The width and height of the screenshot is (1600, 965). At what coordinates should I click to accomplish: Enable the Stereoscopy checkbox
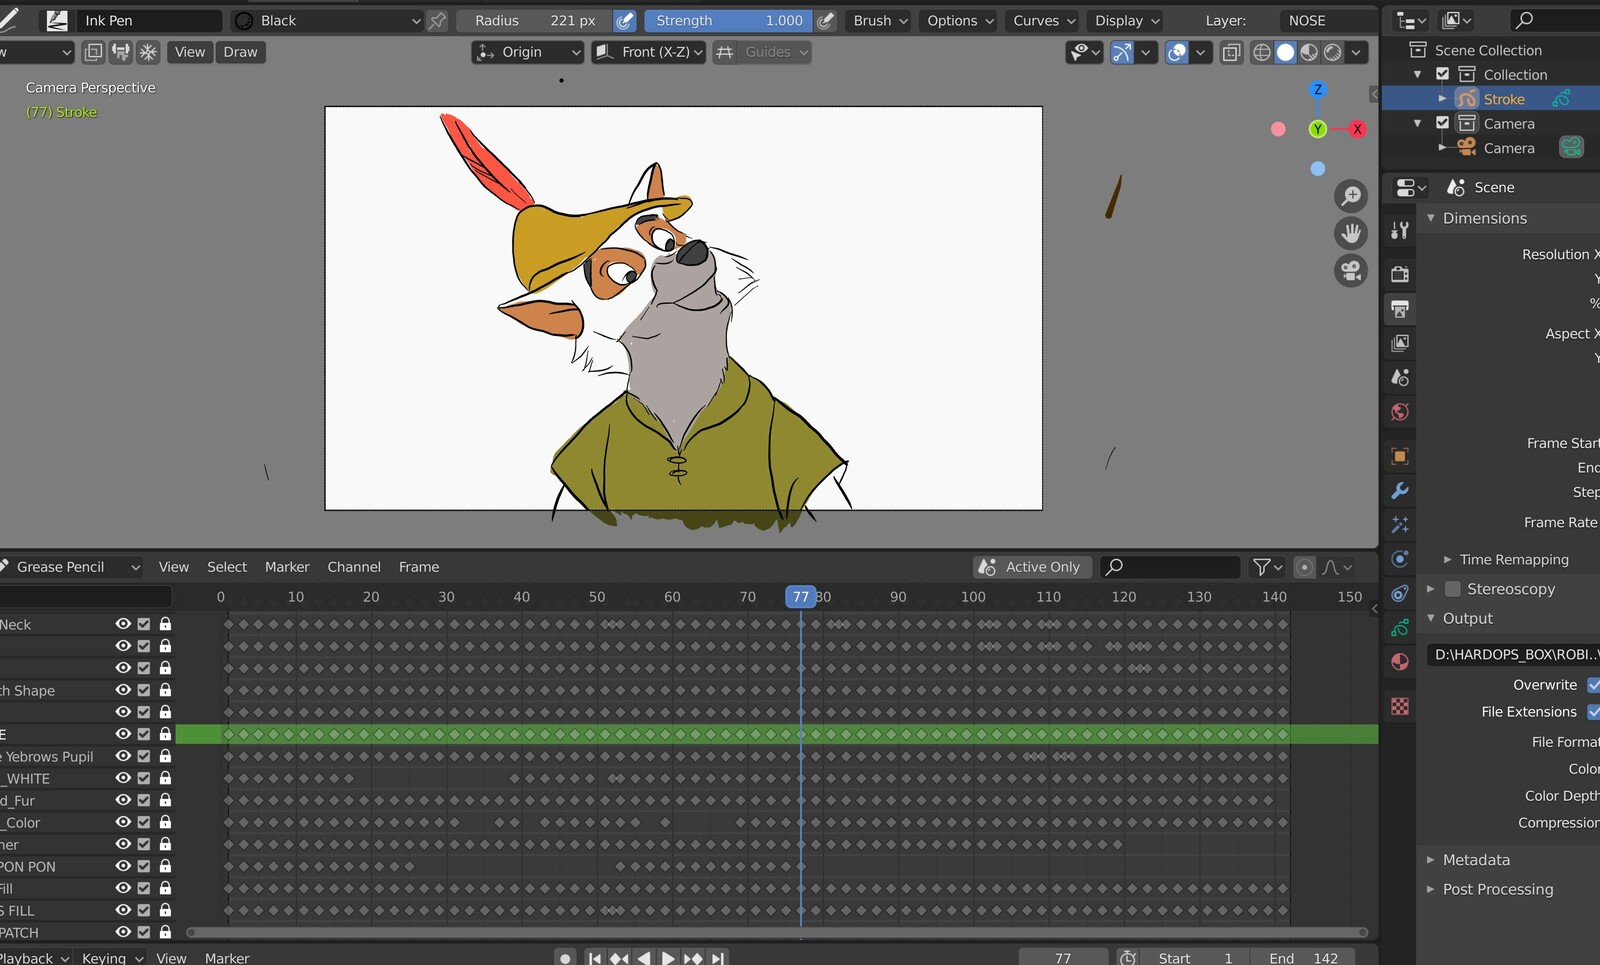[1453, 589]
